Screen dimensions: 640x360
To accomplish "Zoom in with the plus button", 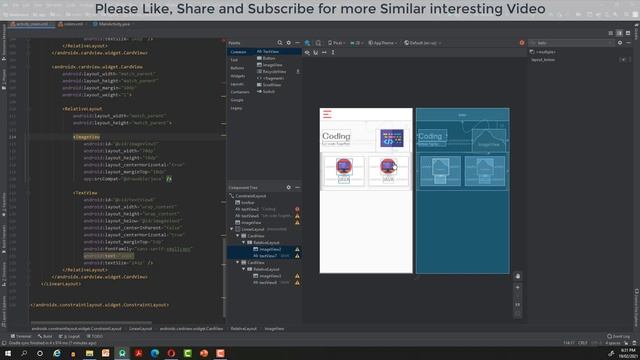I will click(x=518, y=287).
